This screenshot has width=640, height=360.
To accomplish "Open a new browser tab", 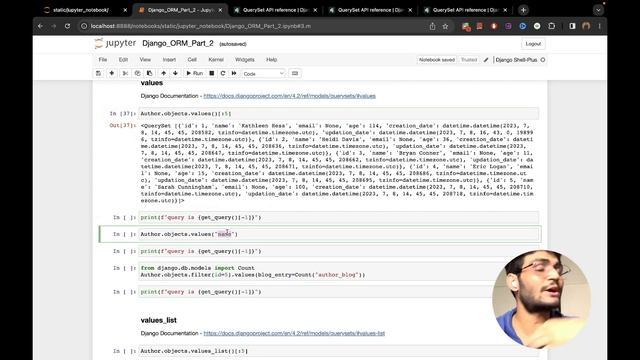I will tap(523, 10).
